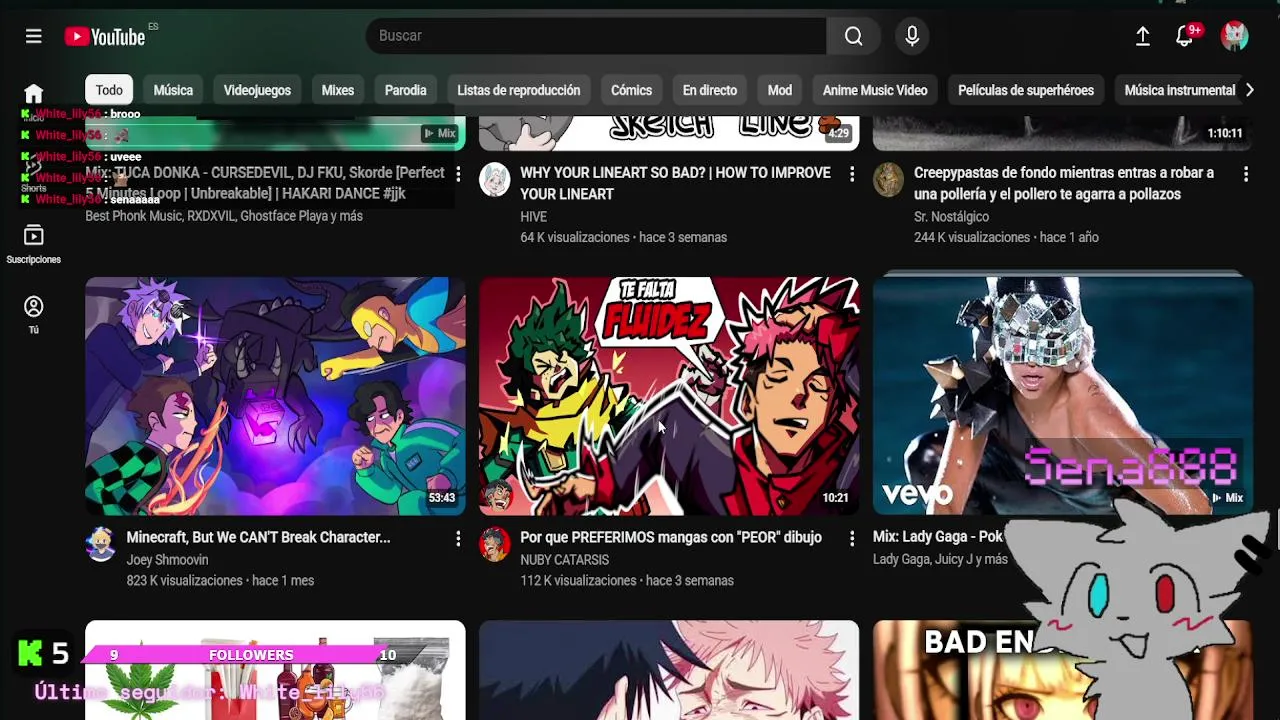Open options for TUCA DONKA mix
This screenshot has width=1280, height=720.
coord(458,174)
